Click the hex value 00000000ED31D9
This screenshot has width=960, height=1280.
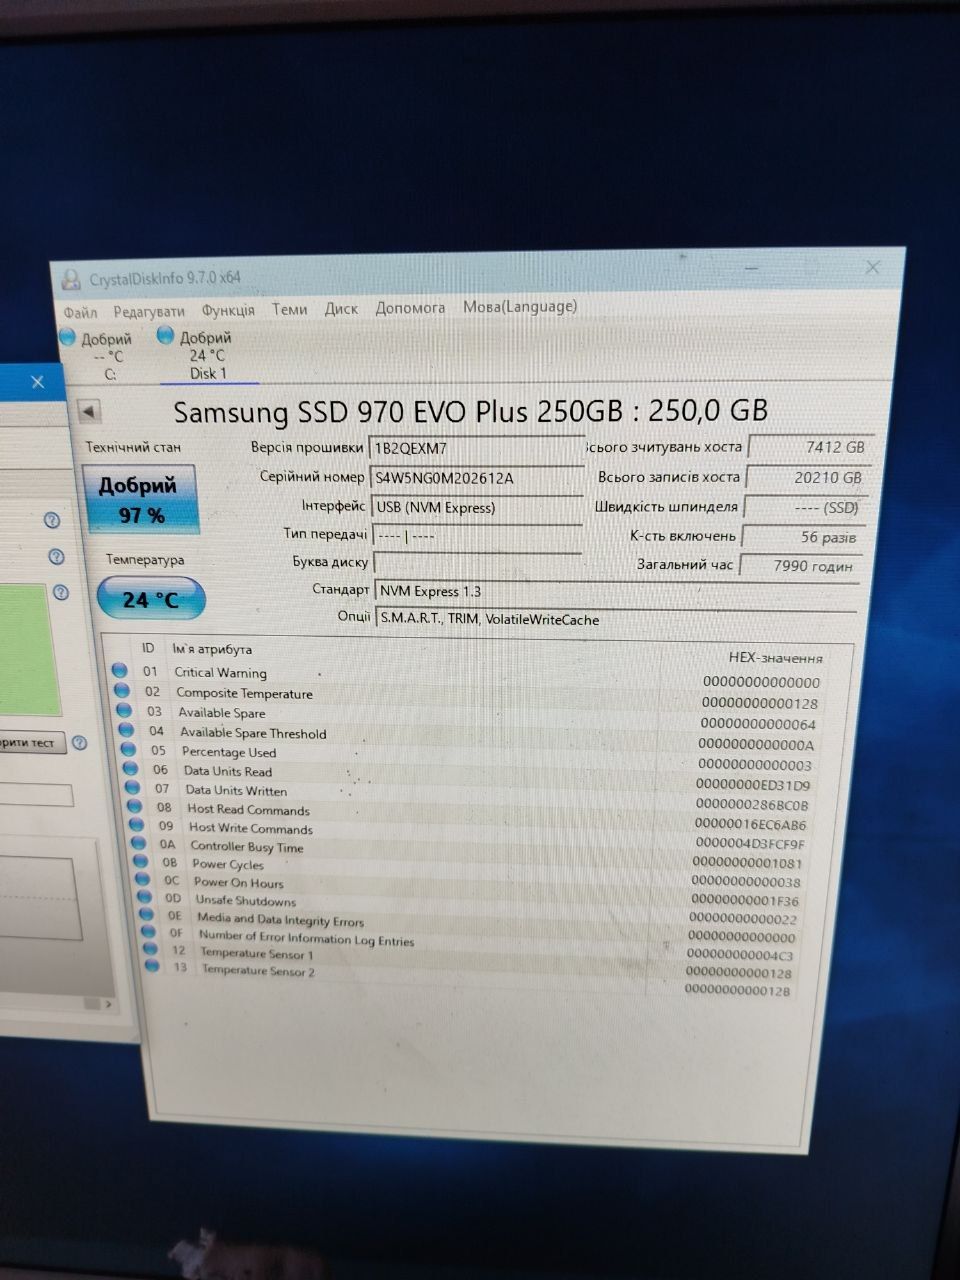coord(754,785)
